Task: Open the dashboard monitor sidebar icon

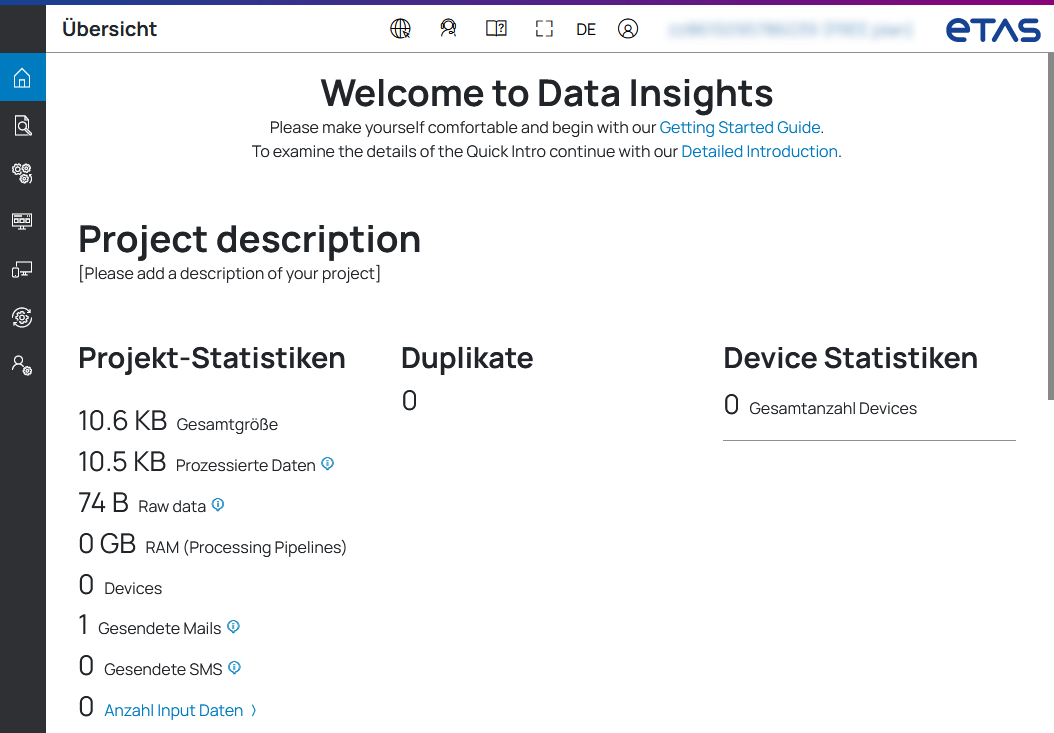Action: pyautogui.click(x=22, y=221)
